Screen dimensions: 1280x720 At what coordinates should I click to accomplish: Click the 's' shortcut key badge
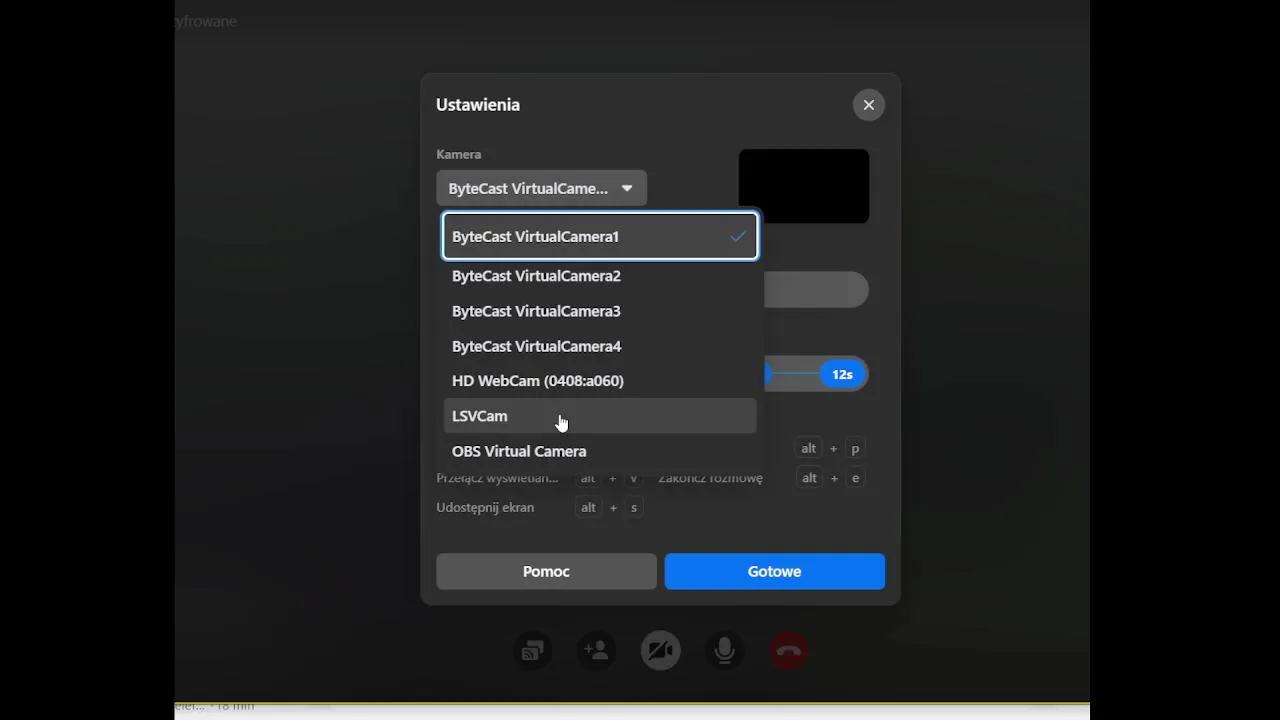coord(633,507)
